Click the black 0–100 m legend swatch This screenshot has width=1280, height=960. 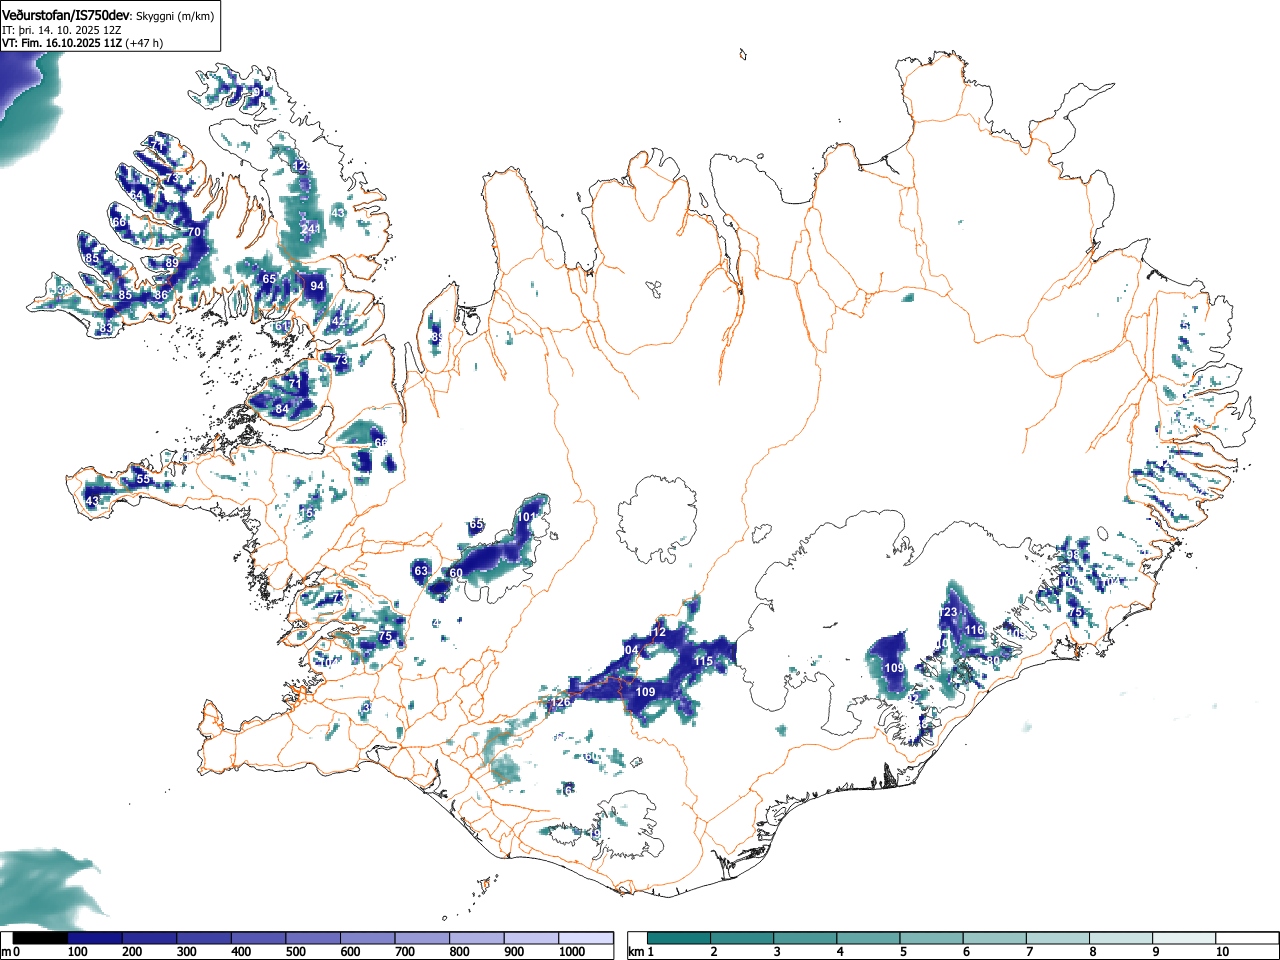tap(41, 938)
